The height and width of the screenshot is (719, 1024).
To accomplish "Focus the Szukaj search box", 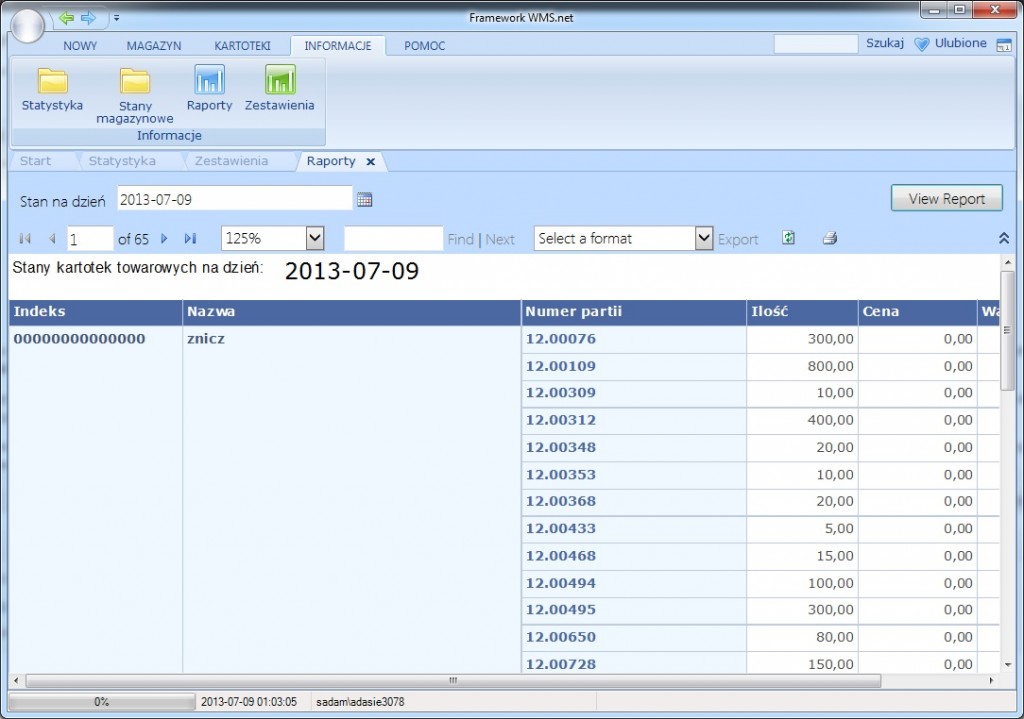I will (x=816, y=44).
